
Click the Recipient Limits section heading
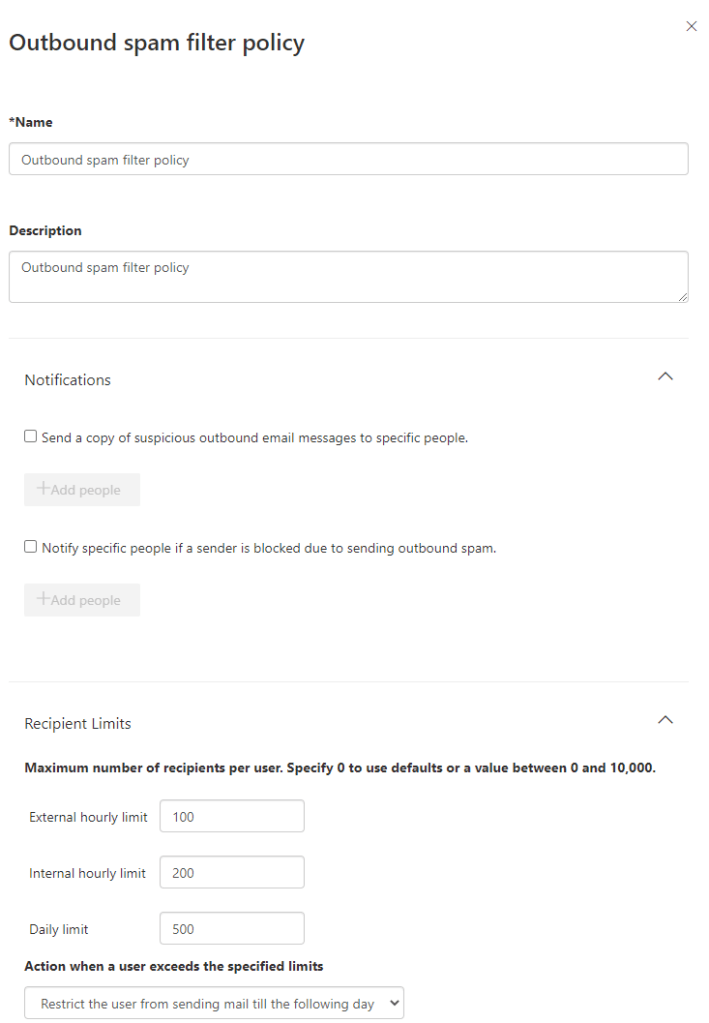(x=77, y=723)
